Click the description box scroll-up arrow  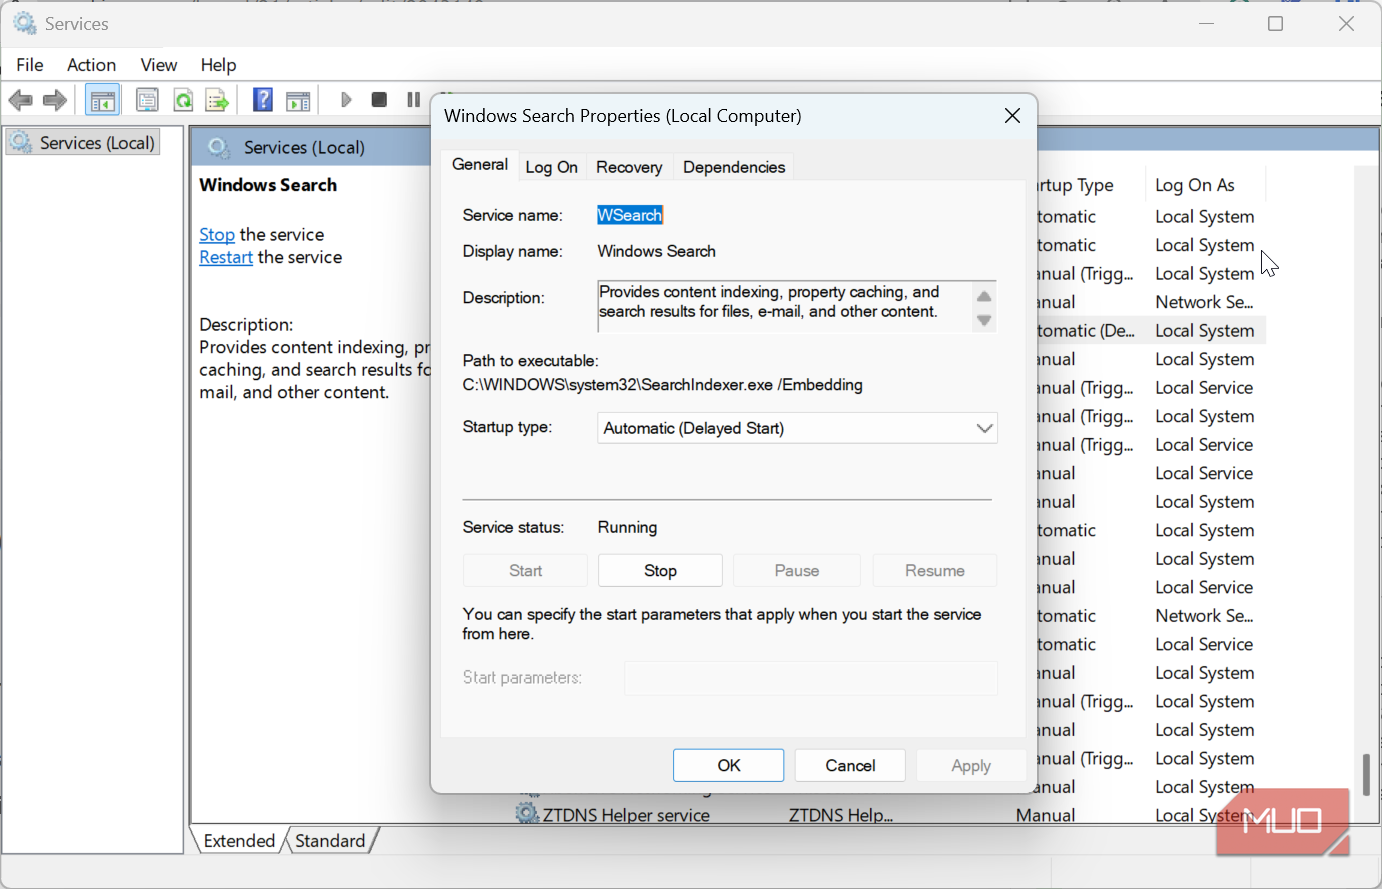(984, 296)
